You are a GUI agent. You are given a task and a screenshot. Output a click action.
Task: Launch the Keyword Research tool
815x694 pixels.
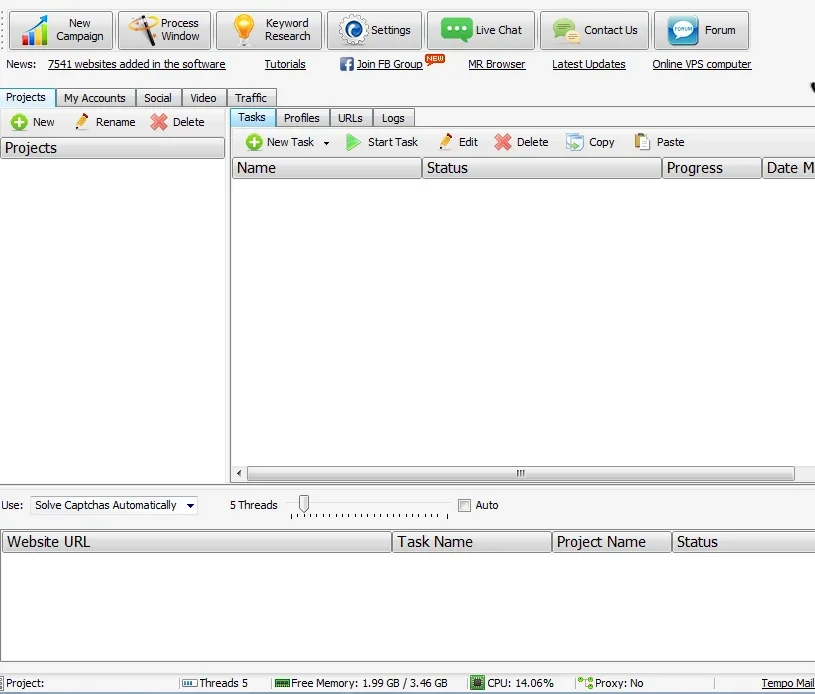coord(269,30)
